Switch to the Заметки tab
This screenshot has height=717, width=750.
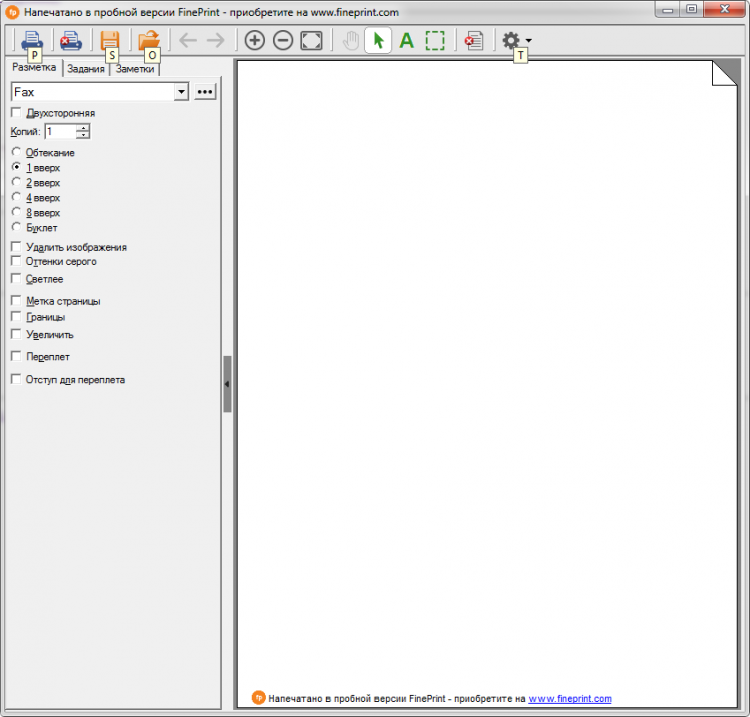(135, 69)
